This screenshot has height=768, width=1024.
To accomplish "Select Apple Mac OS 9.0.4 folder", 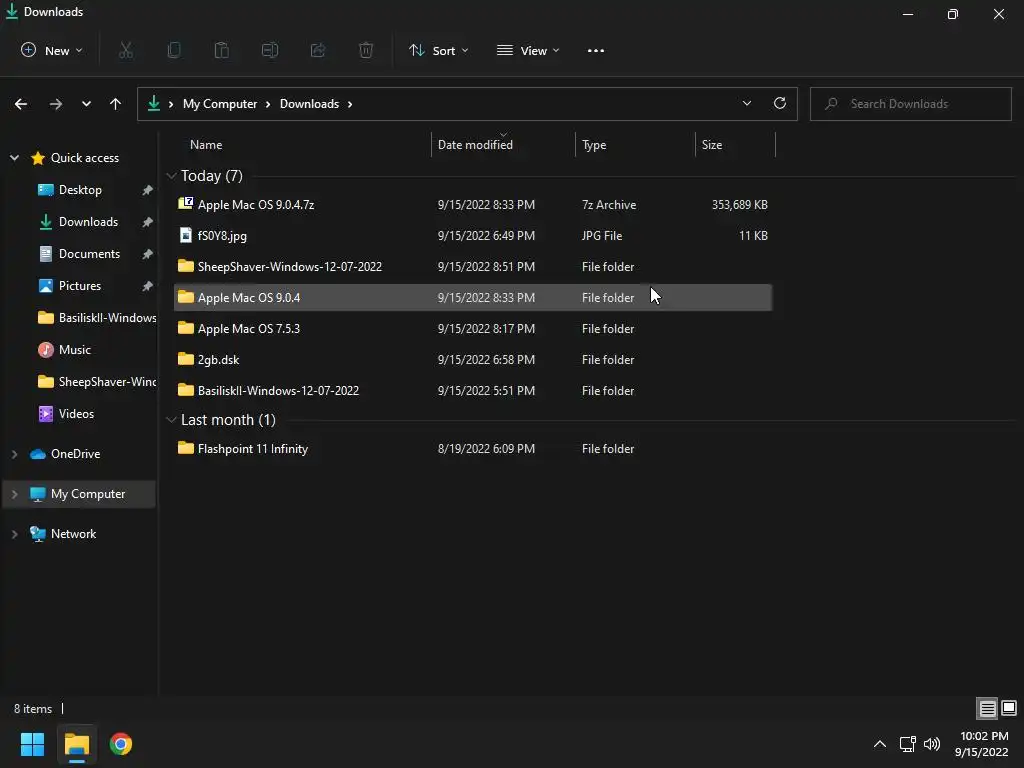I will pos(473,297).
